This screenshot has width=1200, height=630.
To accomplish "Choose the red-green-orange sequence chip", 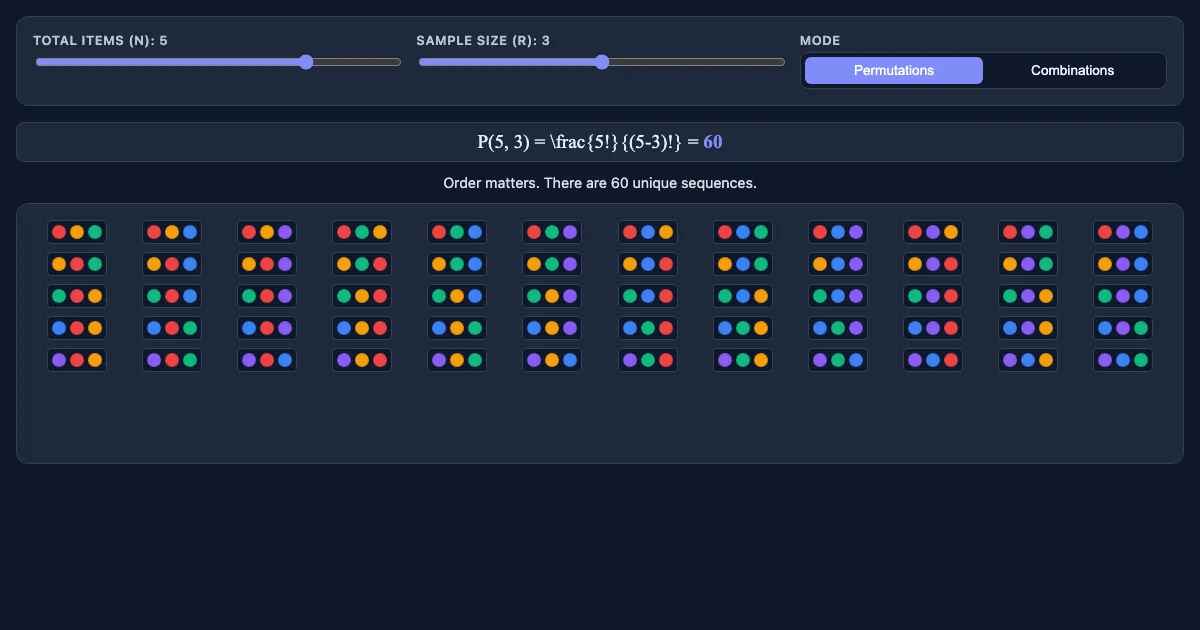I will click(362, 232).
